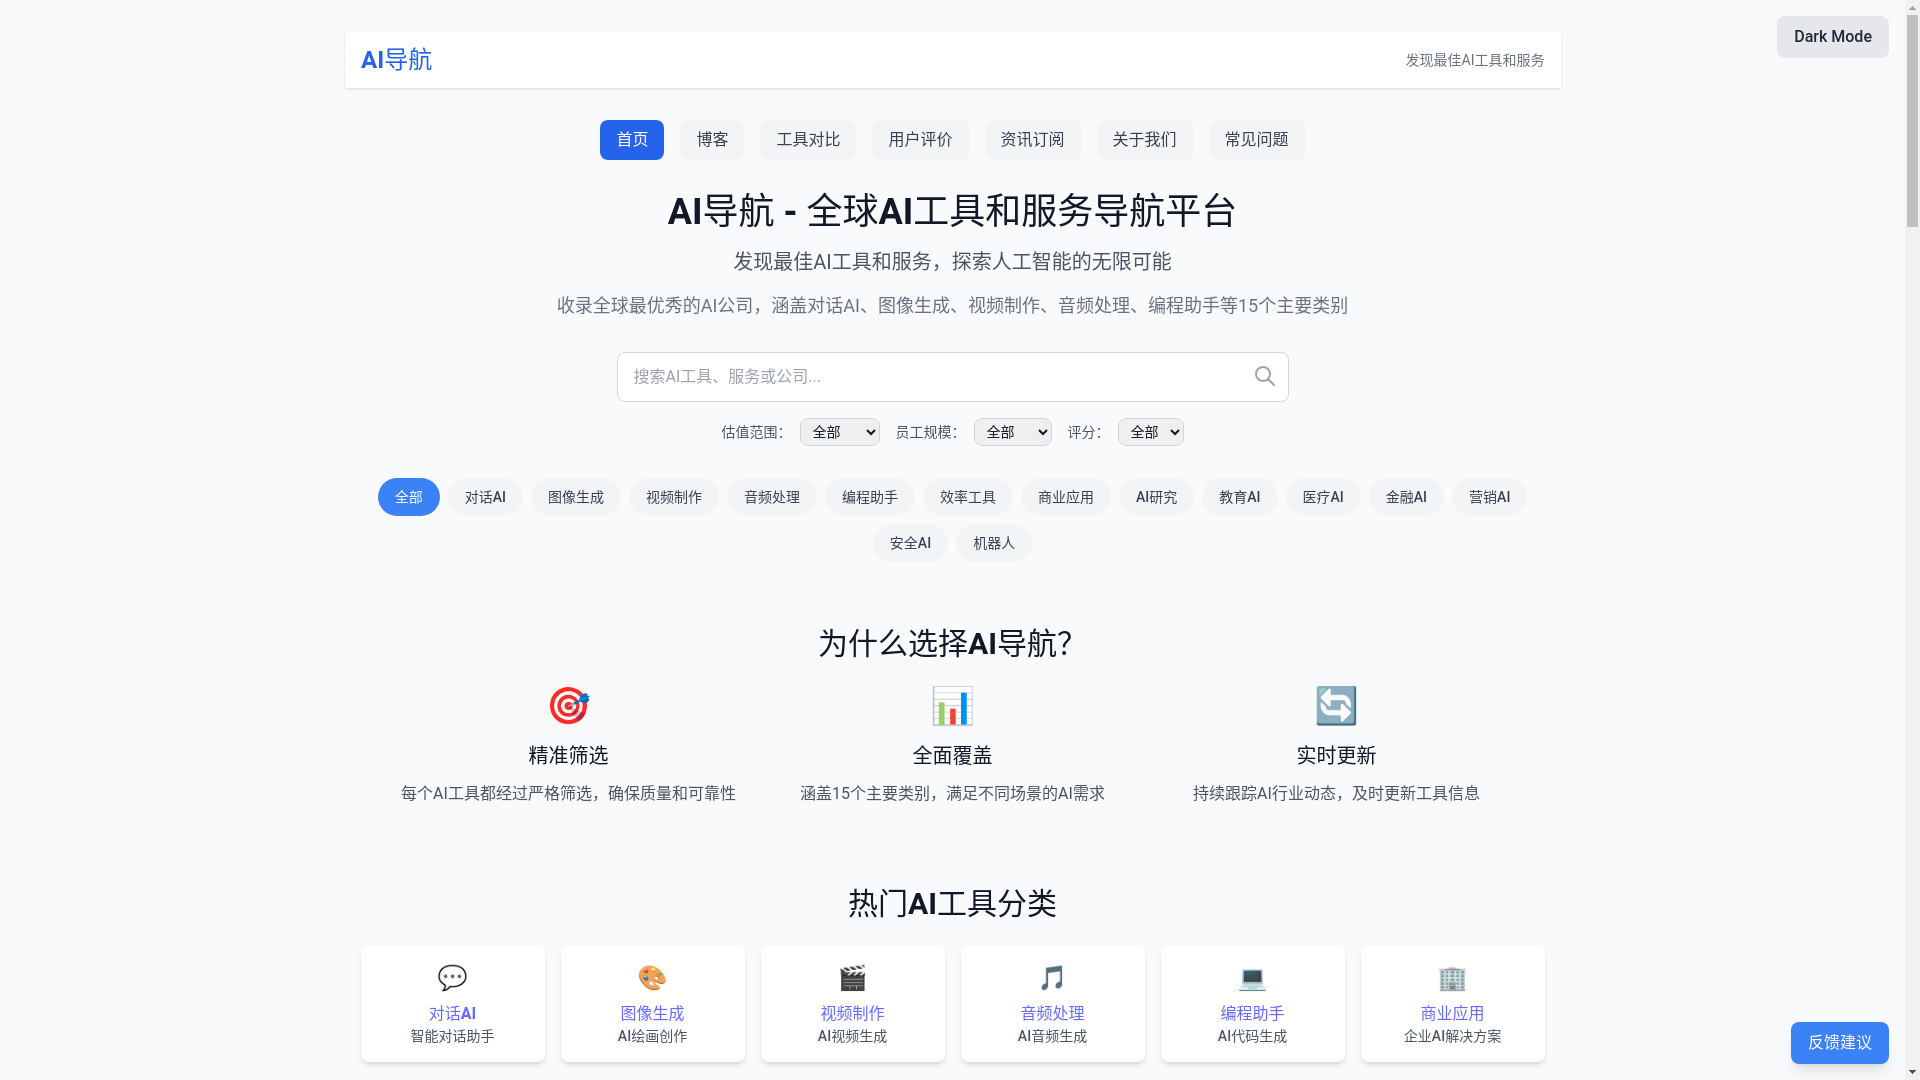The image size is (1920, 1080).
Task: Click the laptop 编程助手 icon
Action: 1252,977
